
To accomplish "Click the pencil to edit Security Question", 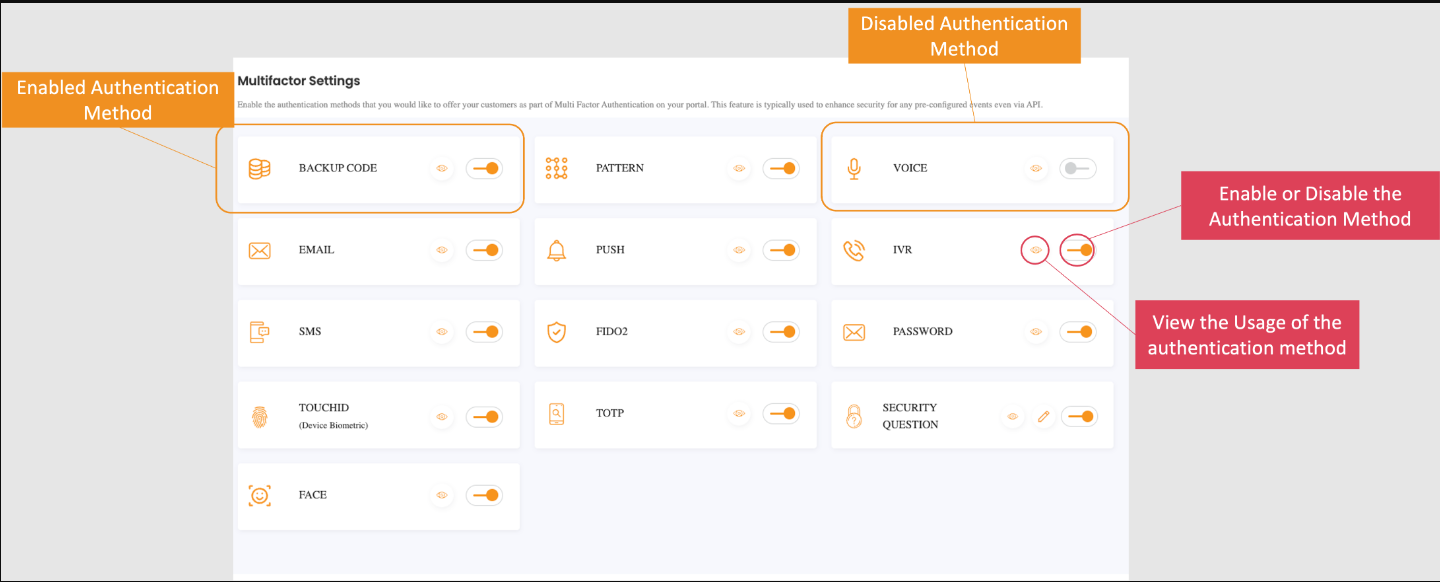I will coord(1044,415).
